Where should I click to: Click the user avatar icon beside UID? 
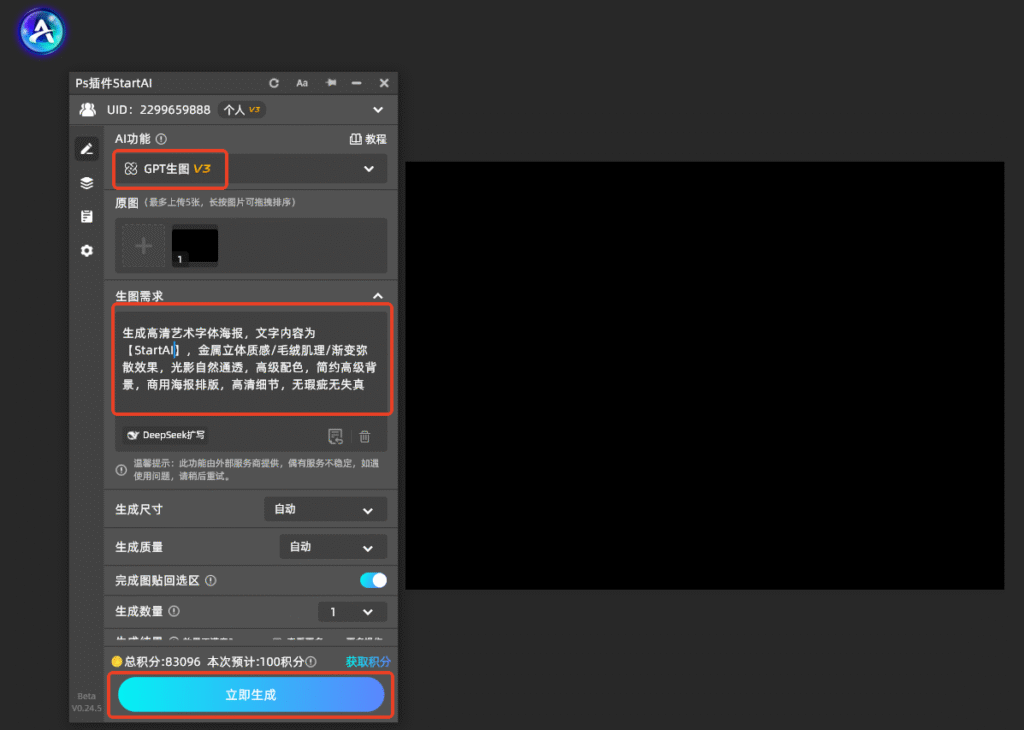click(x=88, y=110)
